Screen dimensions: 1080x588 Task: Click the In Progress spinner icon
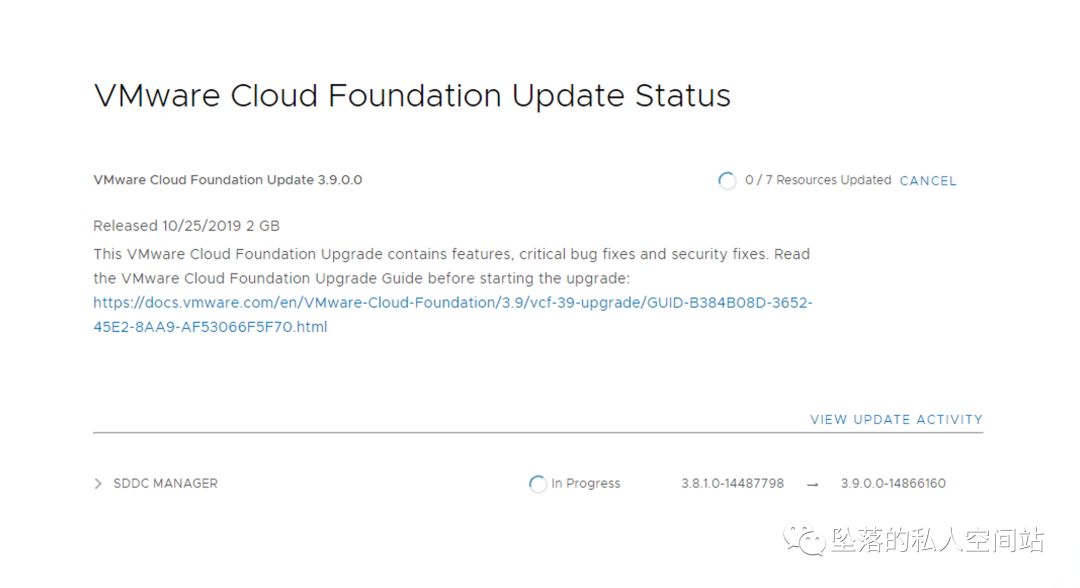point(538,484)
